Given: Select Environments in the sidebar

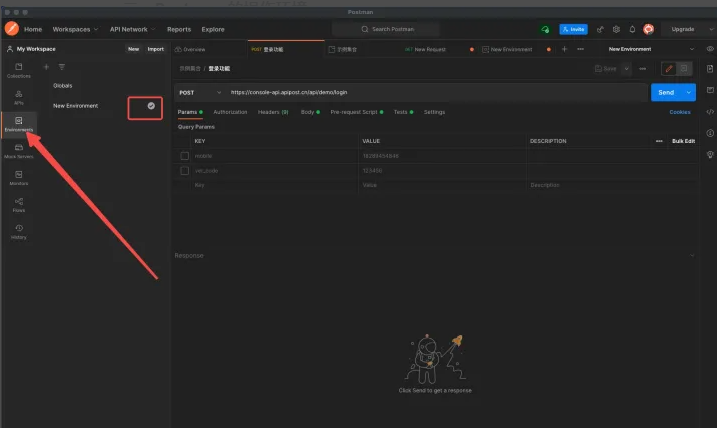Looking at the screenshot, I should tap(19, 124).
